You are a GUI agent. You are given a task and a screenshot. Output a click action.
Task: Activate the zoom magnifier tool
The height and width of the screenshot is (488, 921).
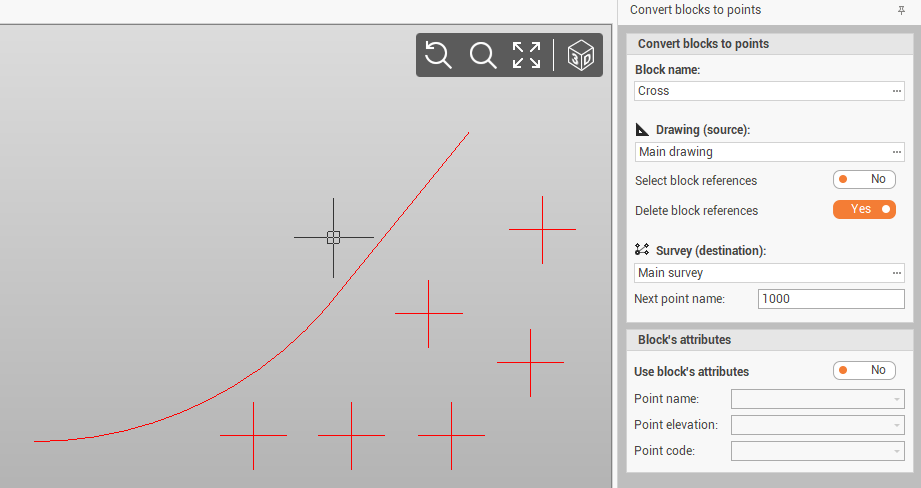(x=483, y=55)
